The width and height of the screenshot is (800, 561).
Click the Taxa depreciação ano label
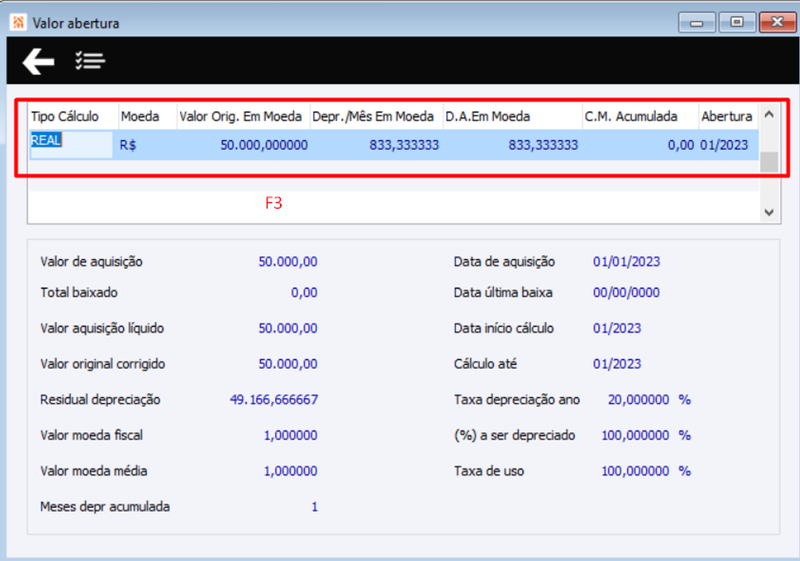coord(517,399)
